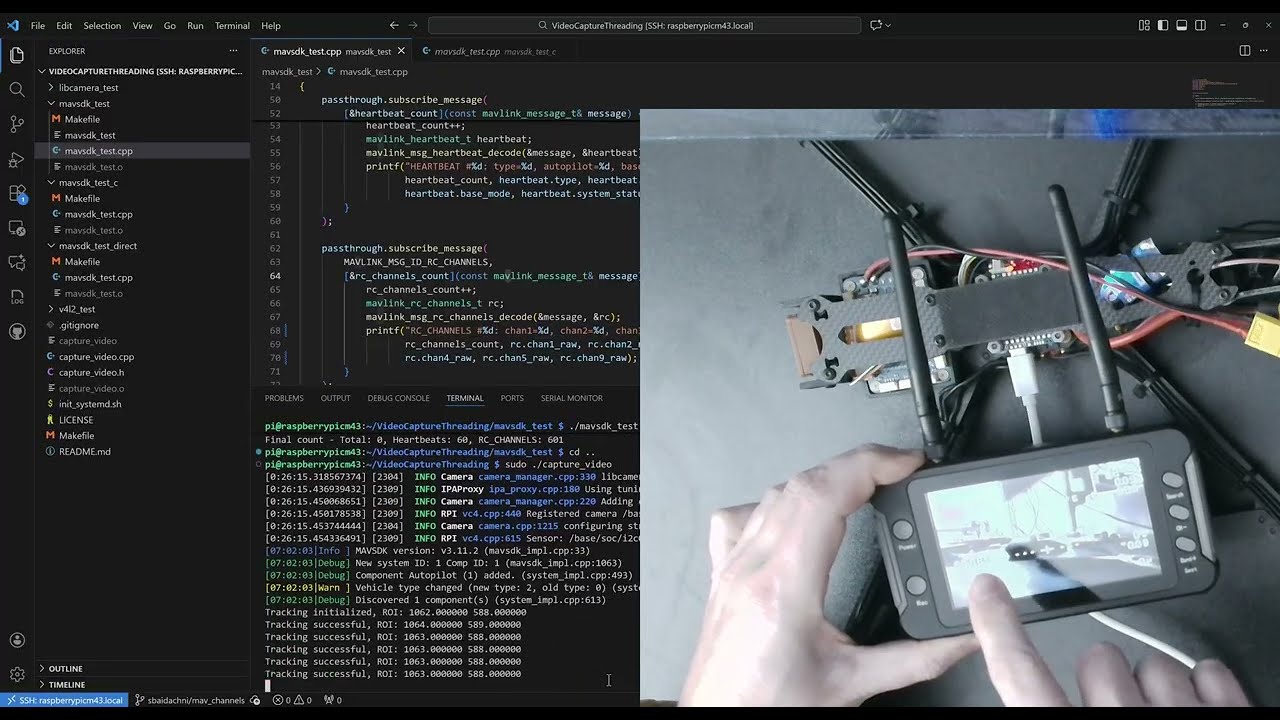Open capture_video.cpp in the explorer
Image resolution: width=1280 pixels, height=720 pixels.
click(x=96, y=356)
